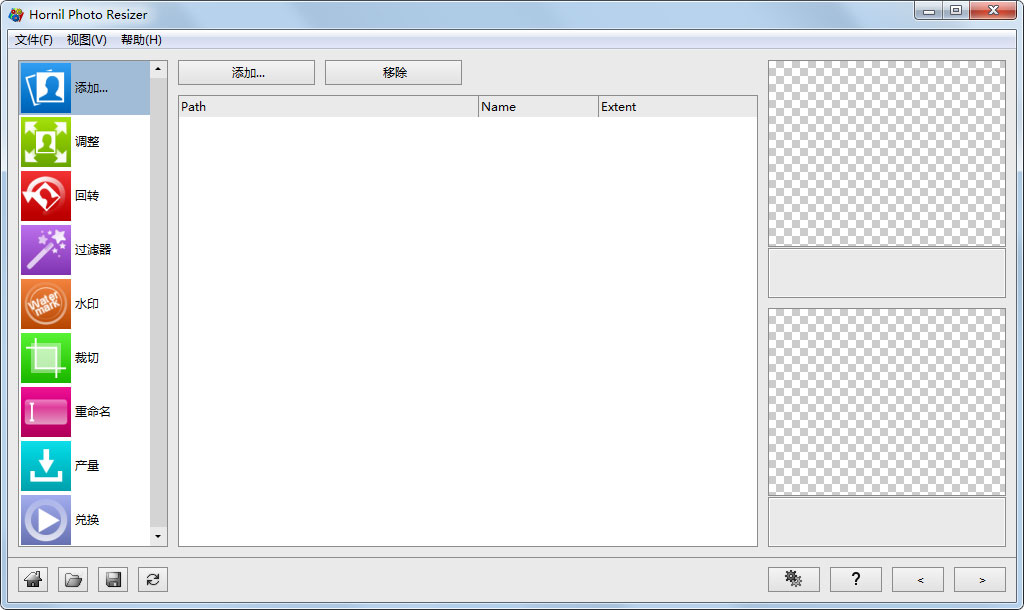1024x610 pixels.
Task: Click the home icon button
Action: click(33, 579)
